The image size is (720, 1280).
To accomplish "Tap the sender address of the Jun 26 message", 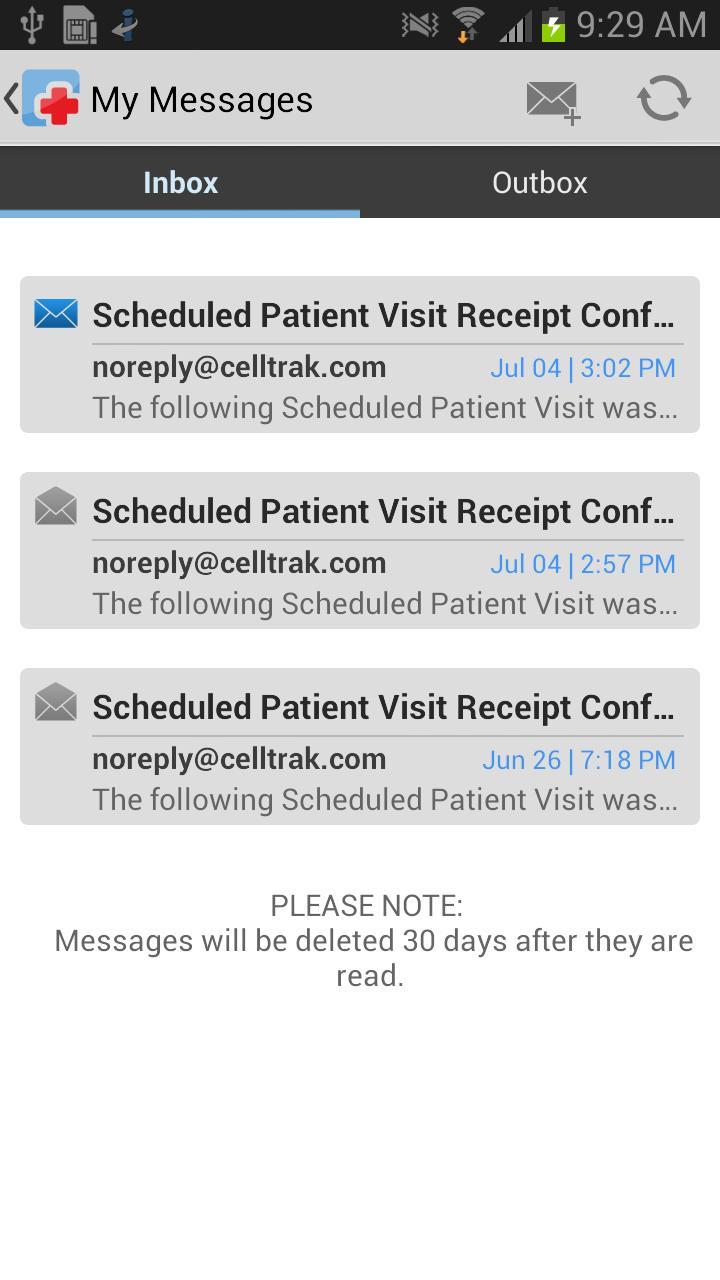I will click(239, 759).
